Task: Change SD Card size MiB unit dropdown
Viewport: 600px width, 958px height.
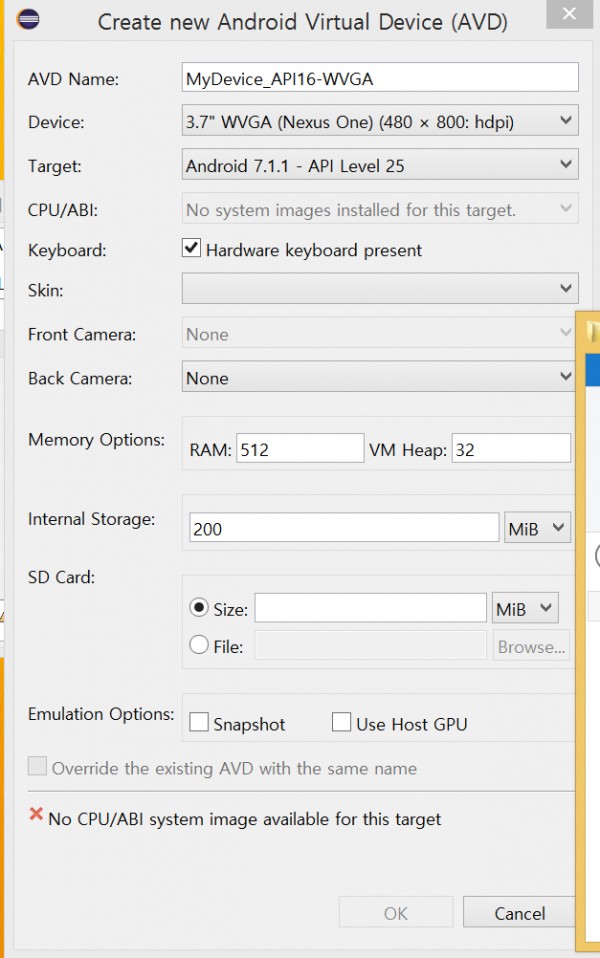Action: point(525,609)
